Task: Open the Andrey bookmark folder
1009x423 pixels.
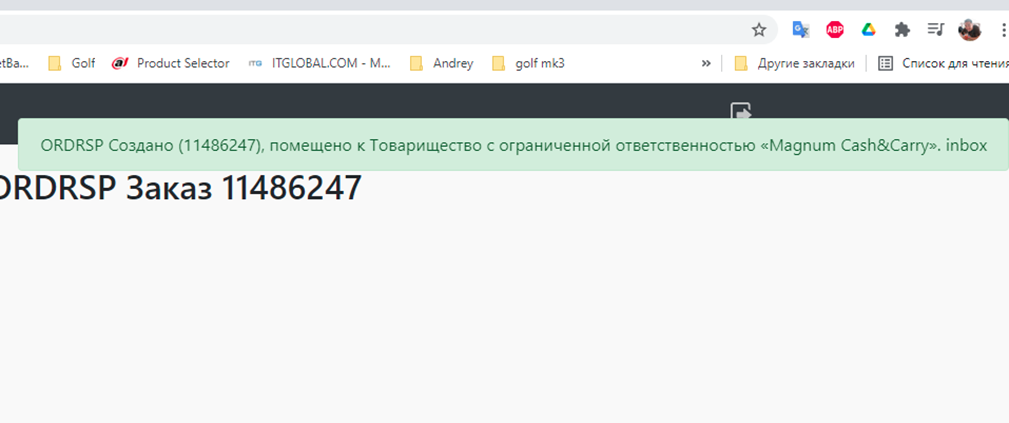Action: pyautogui.click(x=441, y=63)
